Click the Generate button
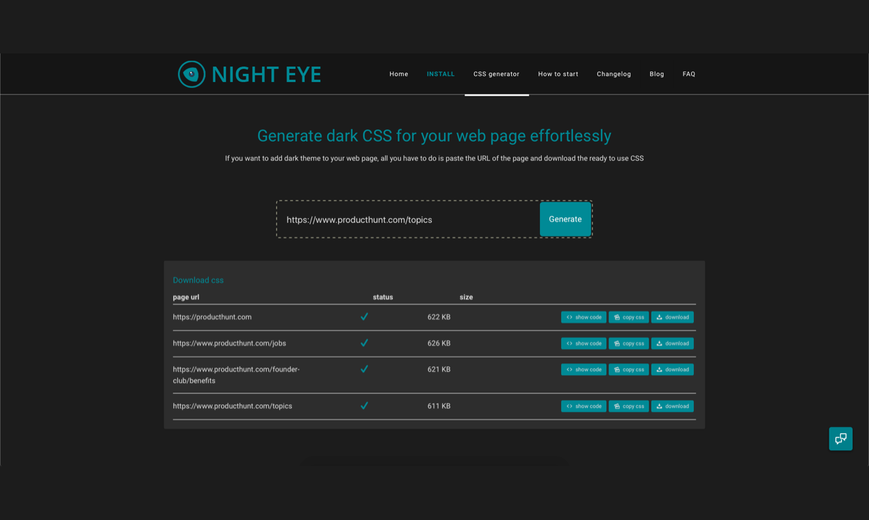The width and height of the screenshot is (869, 520). point(565,219)
